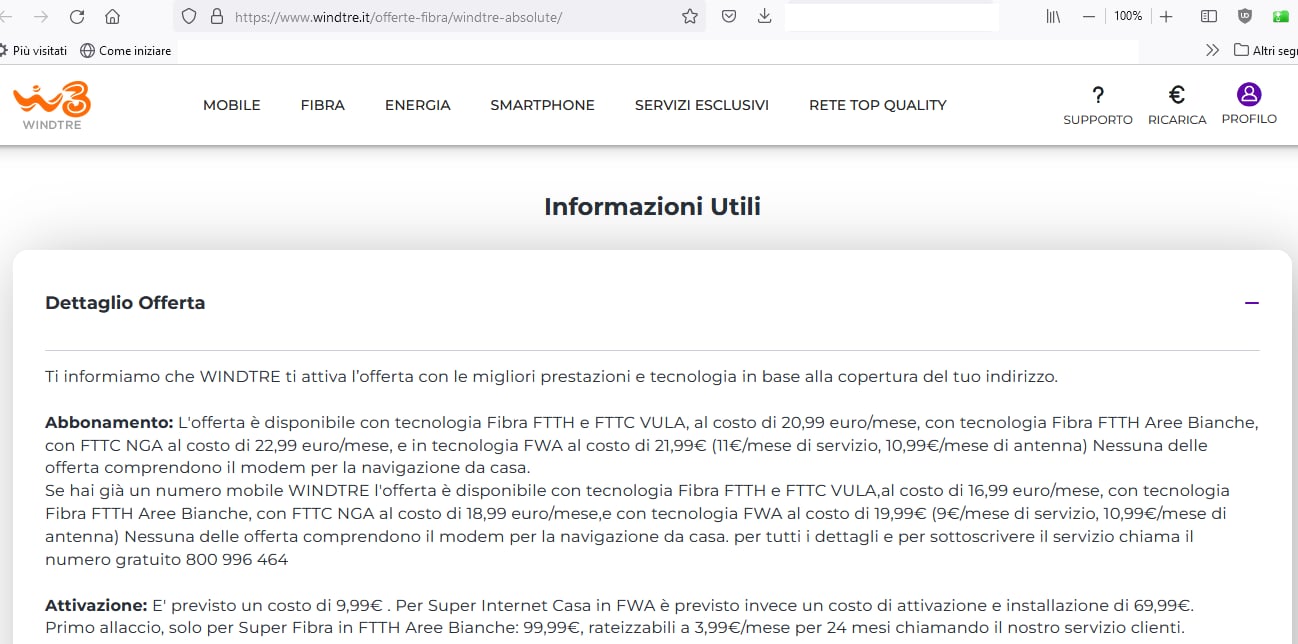Reset zoom level at 100%
The width and height of the screenshot is (1298, 644).
[1128, 16]
